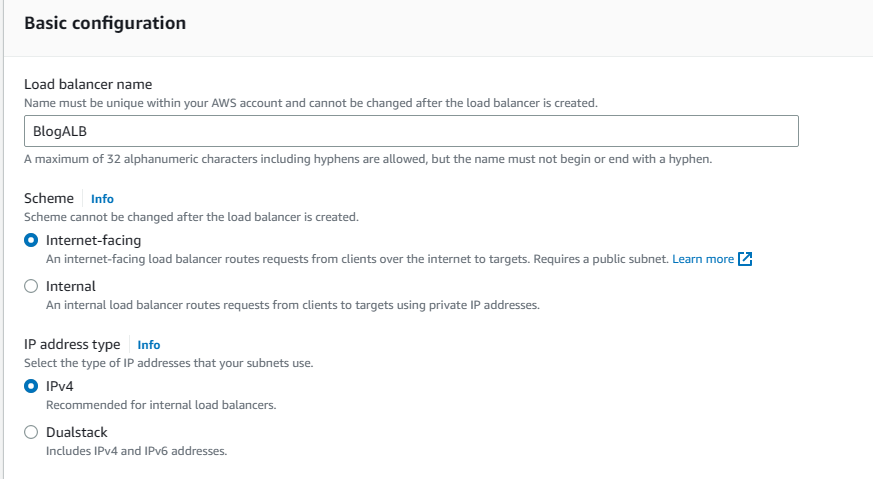
Task: Click the Internet-facing option label text
Action: [93, 240]
